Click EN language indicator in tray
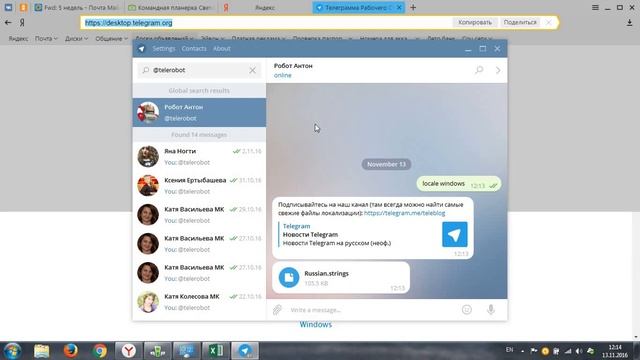Screen dimensions: 640x360 pos(509,350)
